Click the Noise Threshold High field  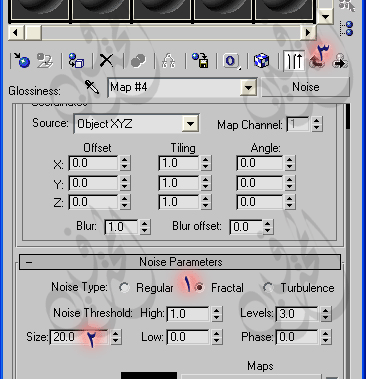[x=189, y=314]
